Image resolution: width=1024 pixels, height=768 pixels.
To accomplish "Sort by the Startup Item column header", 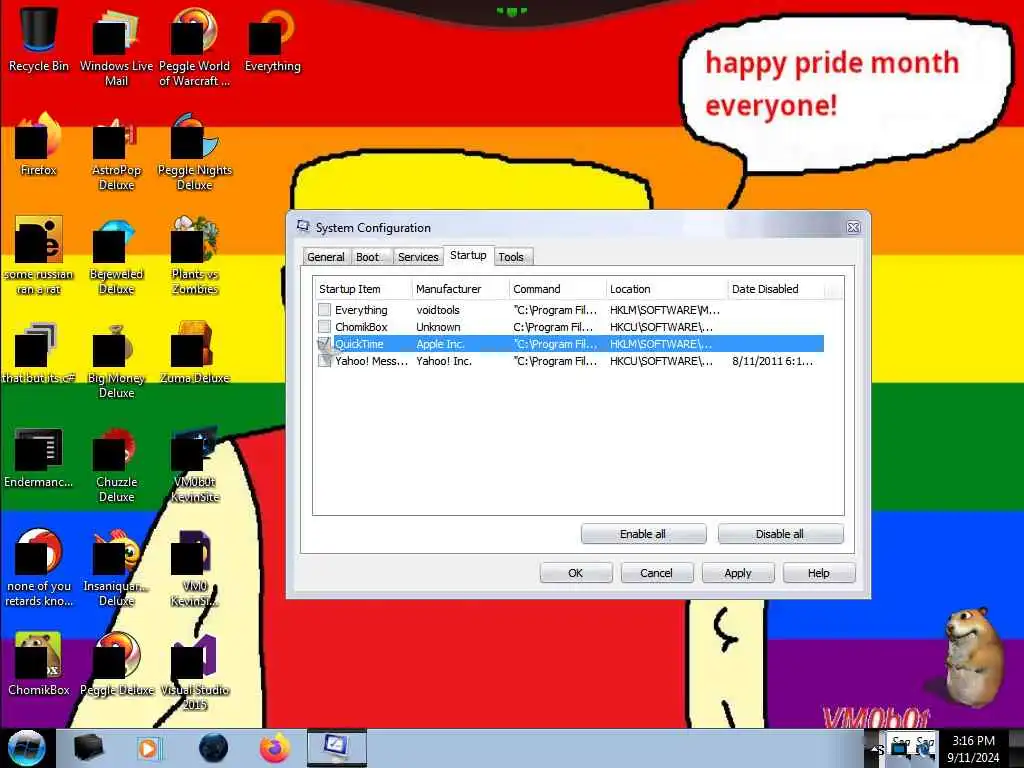I will [362, 289].
